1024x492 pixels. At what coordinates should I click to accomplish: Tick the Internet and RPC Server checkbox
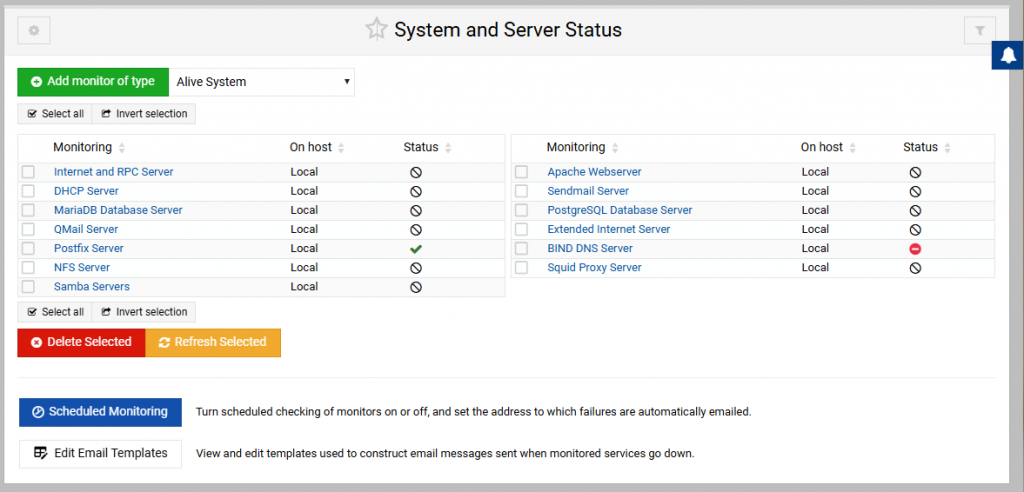(x=28, y=172)
